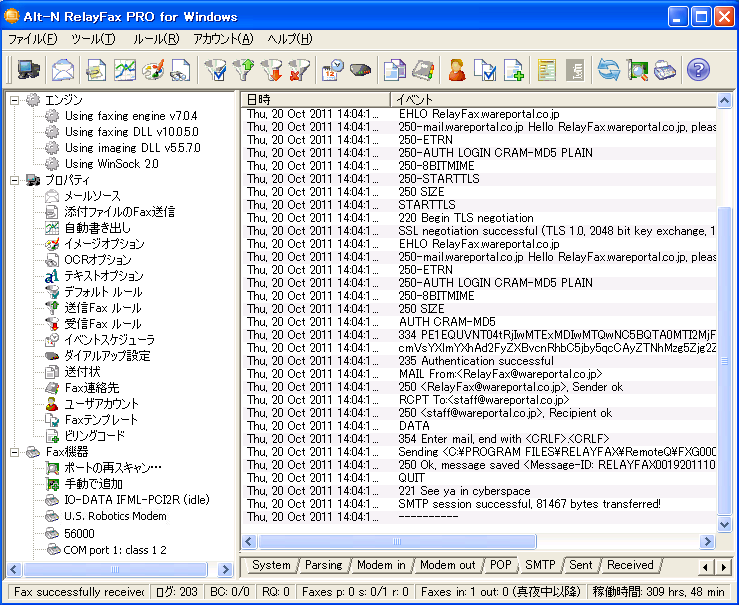Click the イベント column header
Image resolution: width=739 pixels, height=605 pixels.
(550, 99)
